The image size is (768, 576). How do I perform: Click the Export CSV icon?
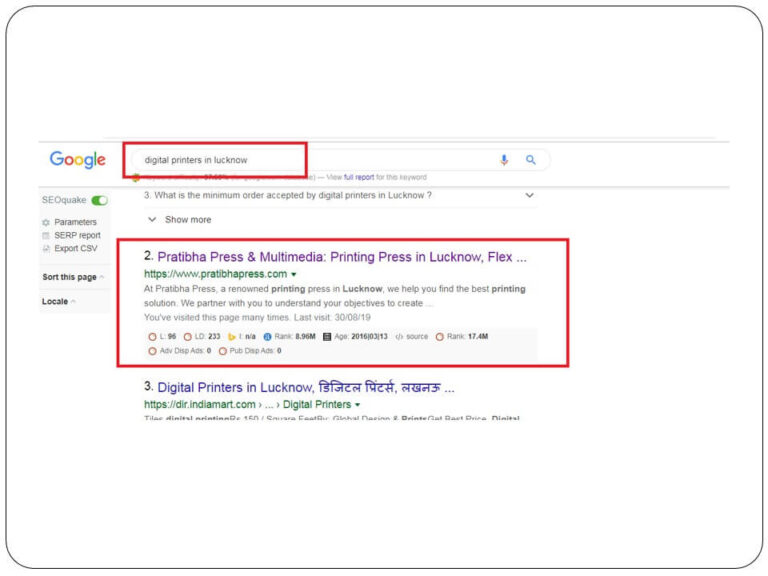pos(46,249)
